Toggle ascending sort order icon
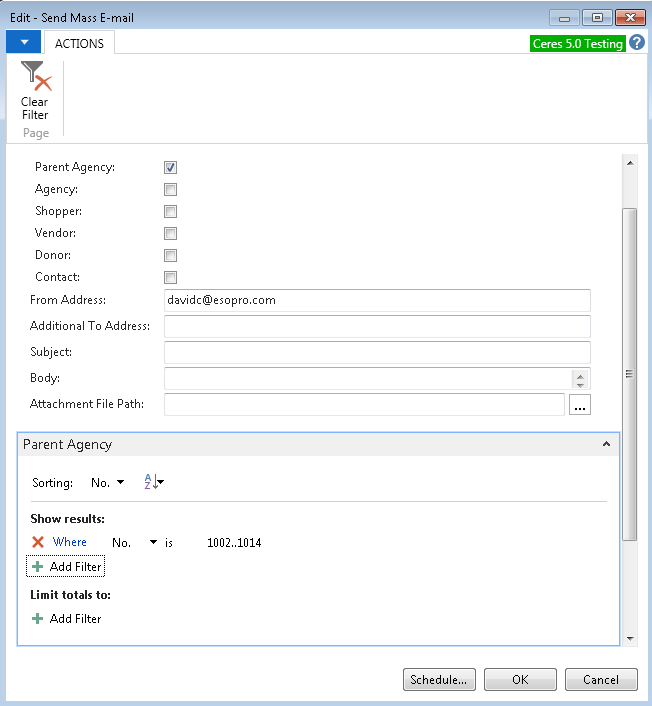This screenshot has width=652, height=706. (x=153, y=482)
